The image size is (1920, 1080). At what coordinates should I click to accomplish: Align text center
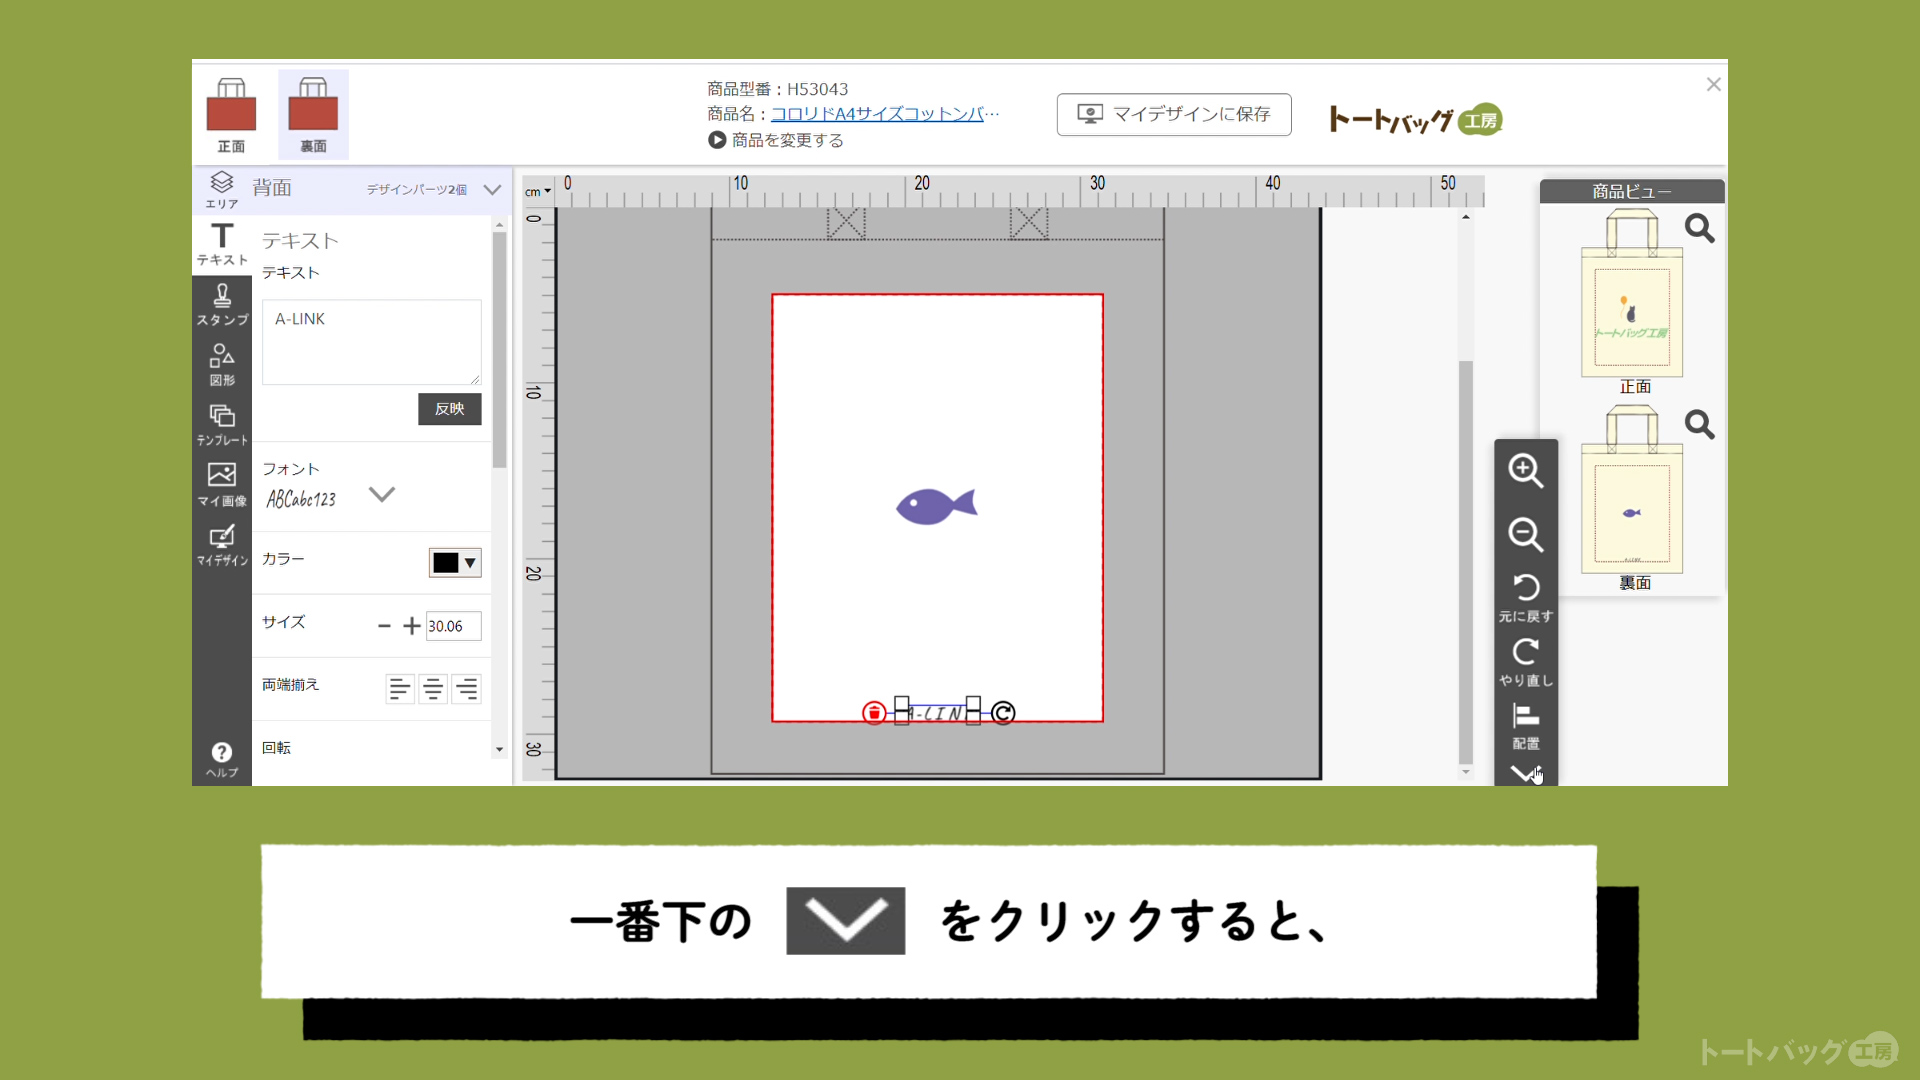433,689
